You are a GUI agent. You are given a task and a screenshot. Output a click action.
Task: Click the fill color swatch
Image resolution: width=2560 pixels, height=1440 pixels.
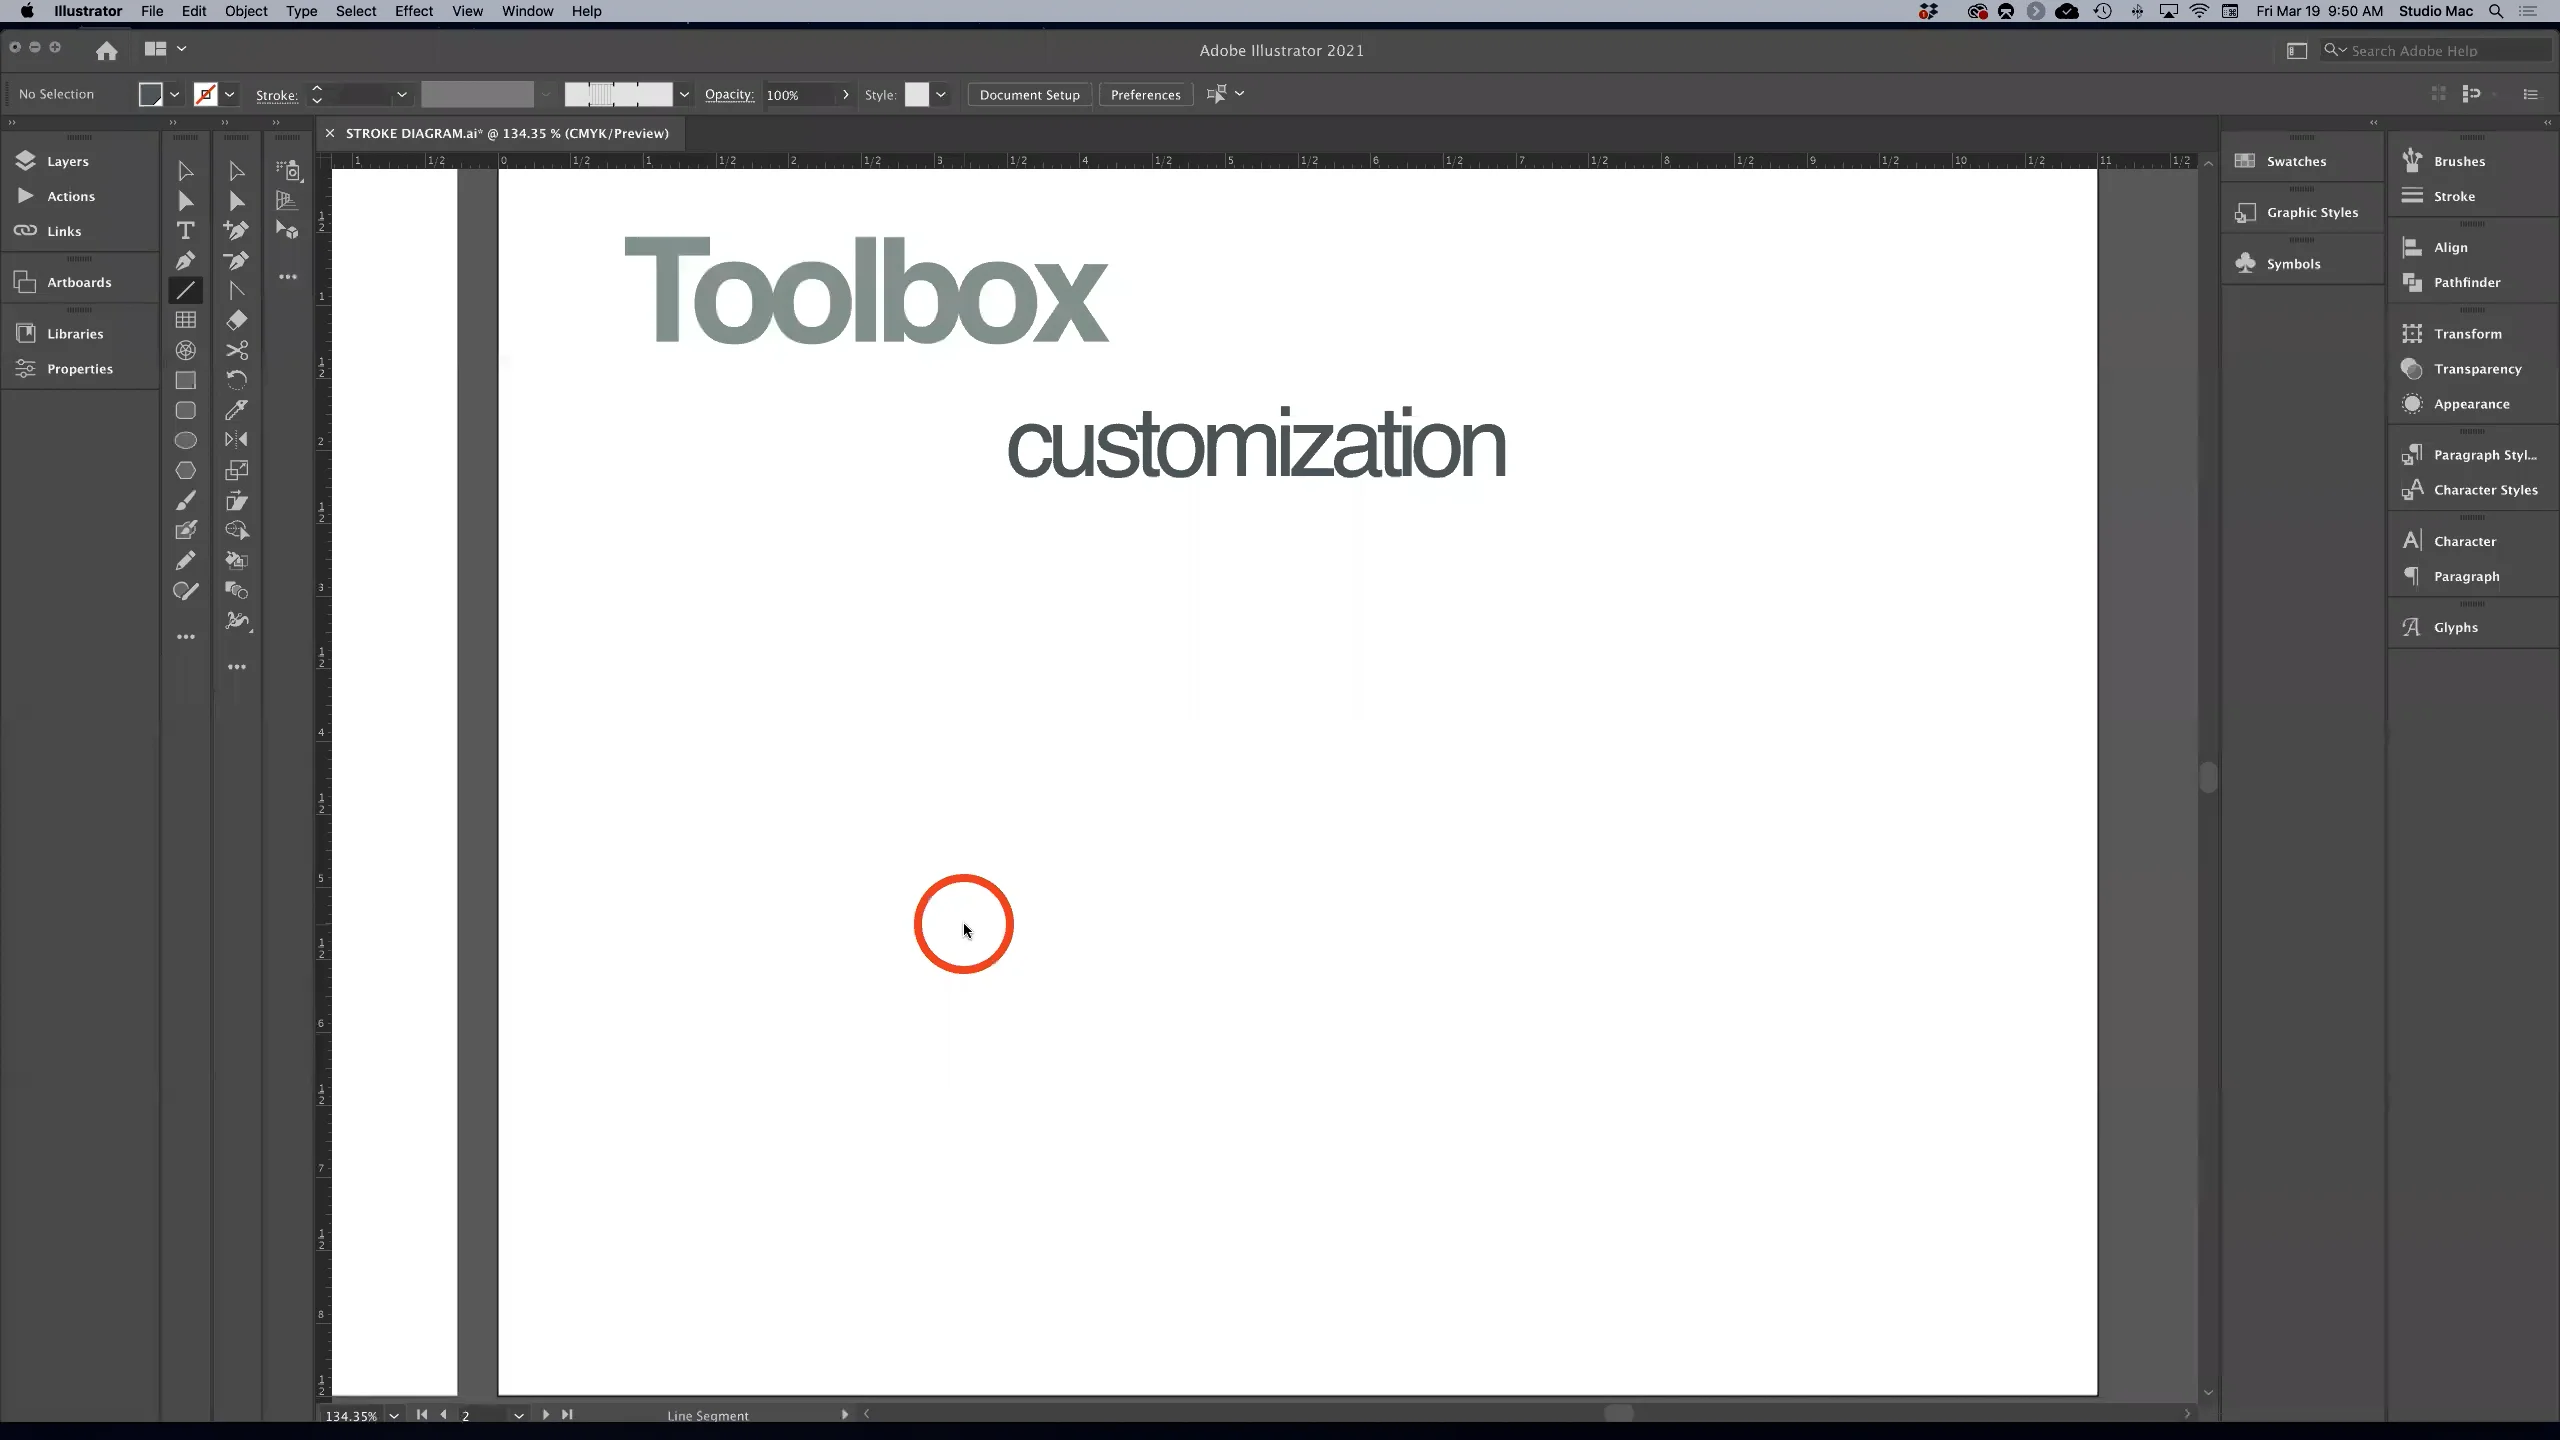(152, 94)
